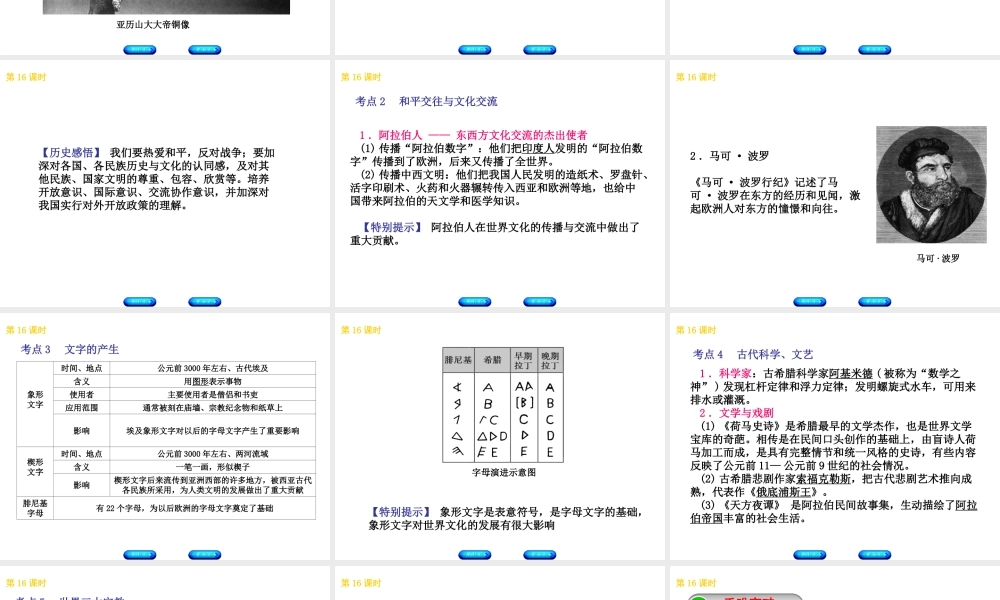Screen dimensions: 1000x600
Task: Click first blue pill button on 考点4 slide
Action: coord(810,555)
